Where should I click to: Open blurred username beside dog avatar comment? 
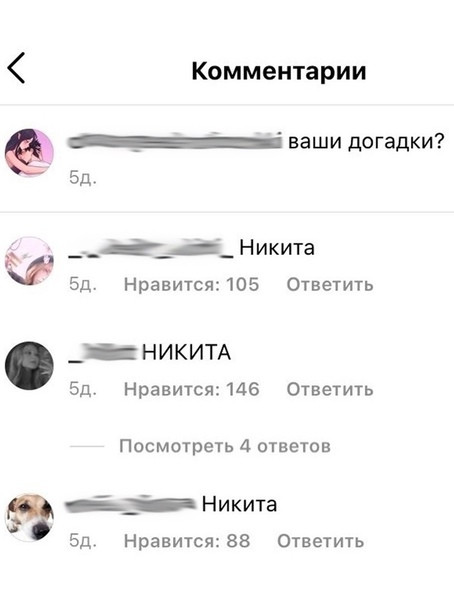(x=131, y=505)
